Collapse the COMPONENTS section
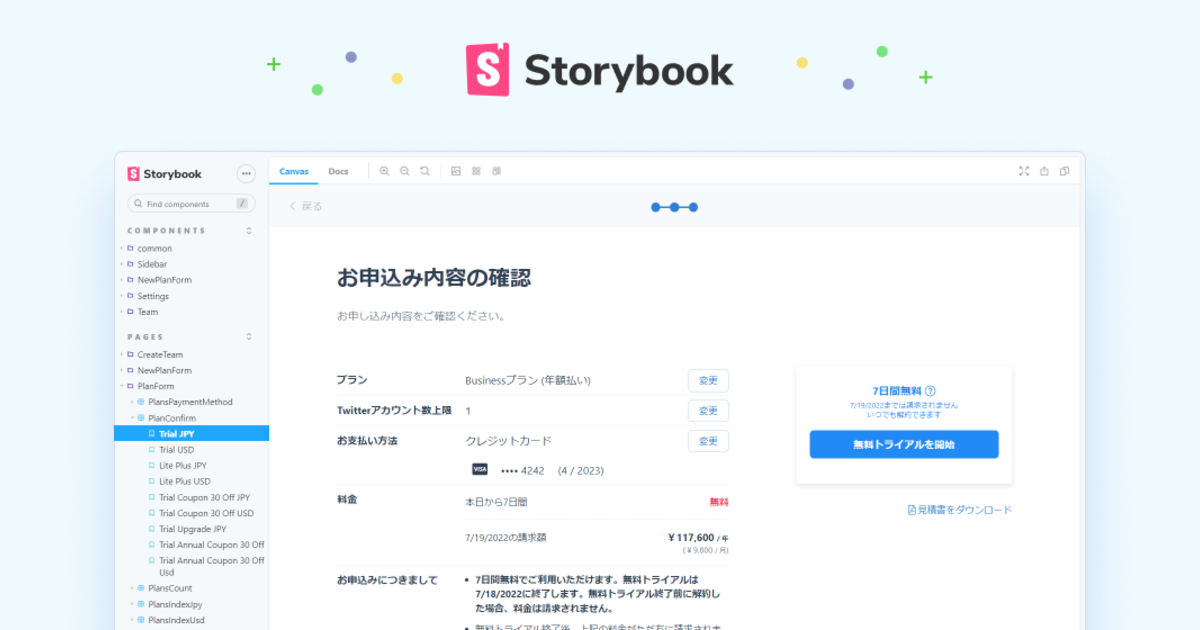The width and height of the screenshot is (1200, 630). (249, 231)
